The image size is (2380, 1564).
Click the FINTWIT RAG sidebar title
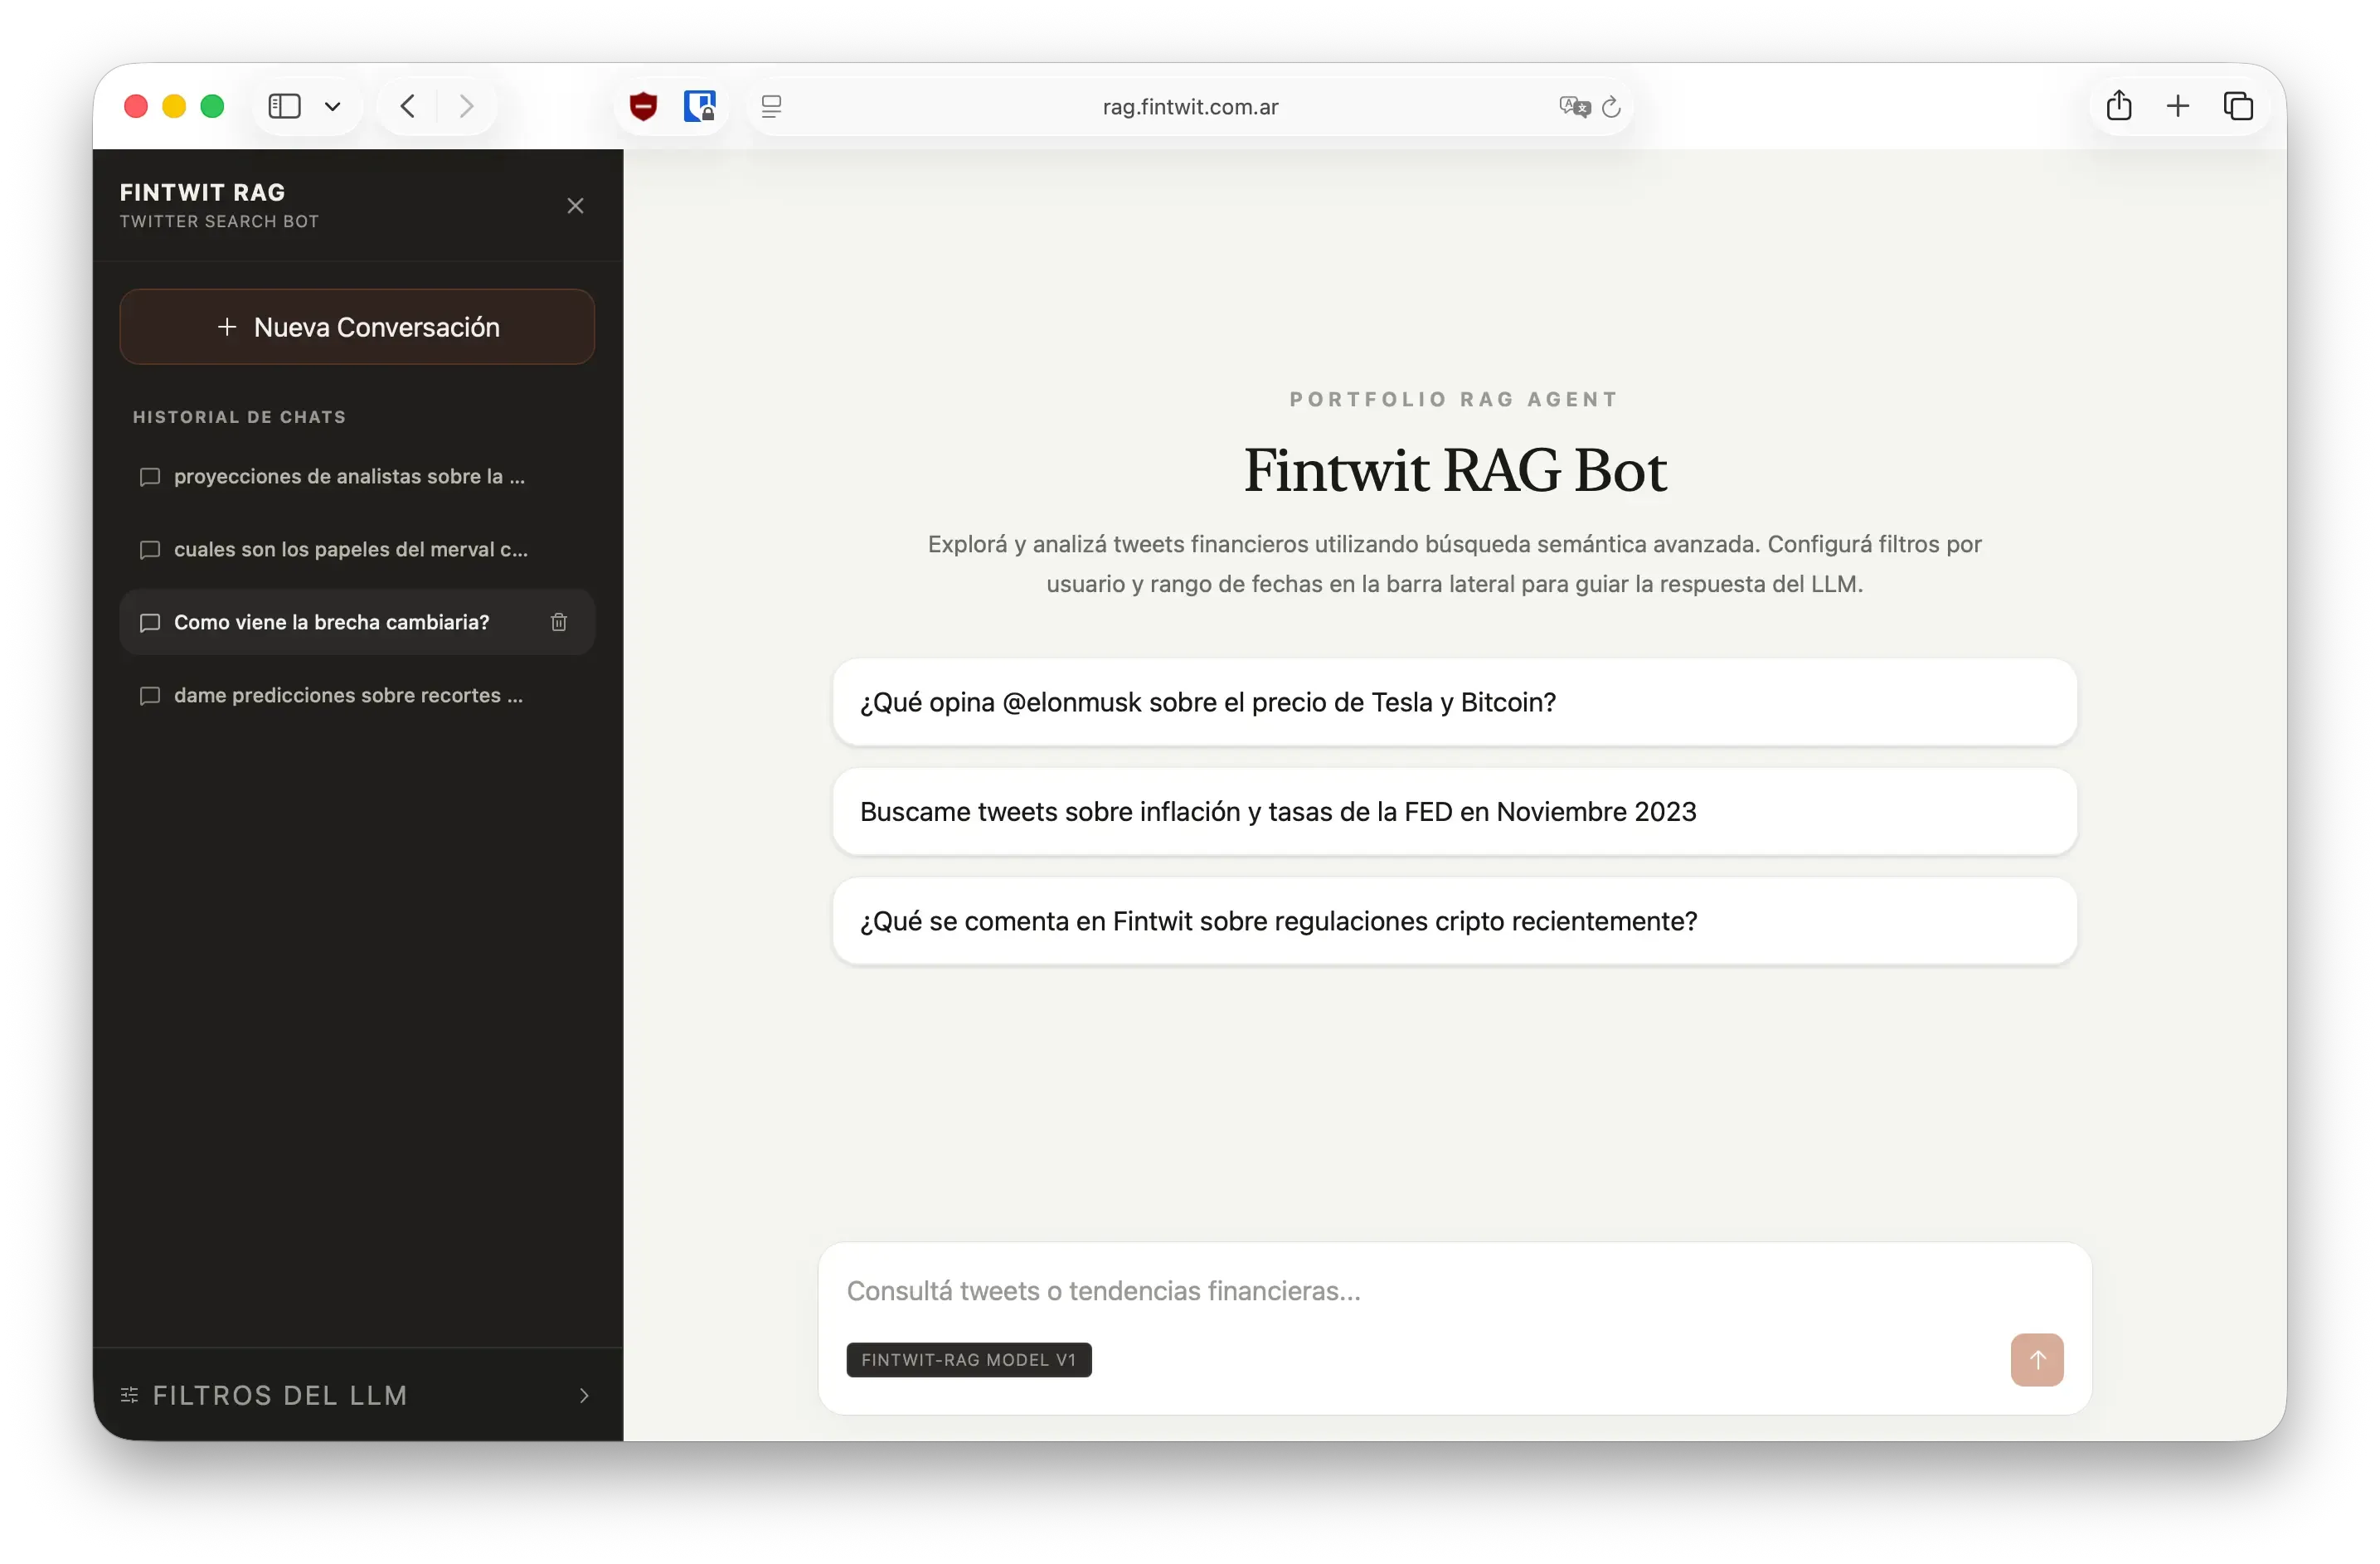(202, 192)
